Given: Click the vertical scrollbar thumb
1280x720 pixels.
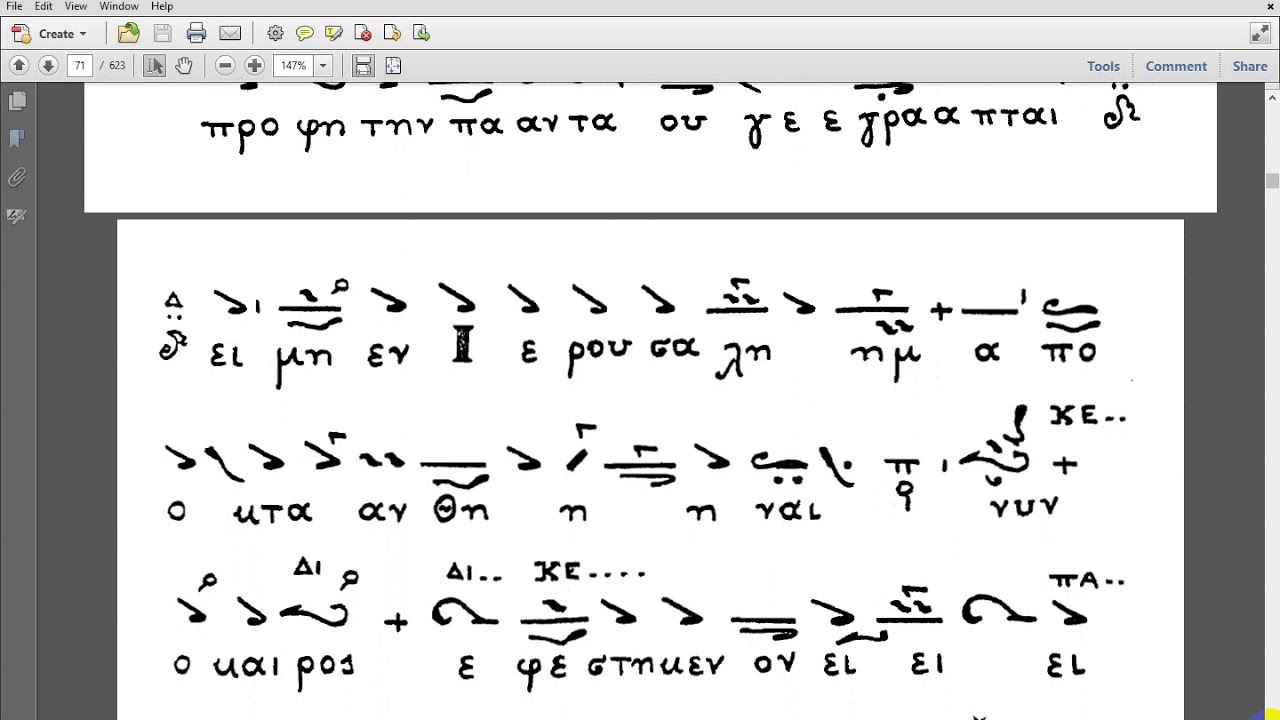Looking at the screenshot, I should (1272, 181).
